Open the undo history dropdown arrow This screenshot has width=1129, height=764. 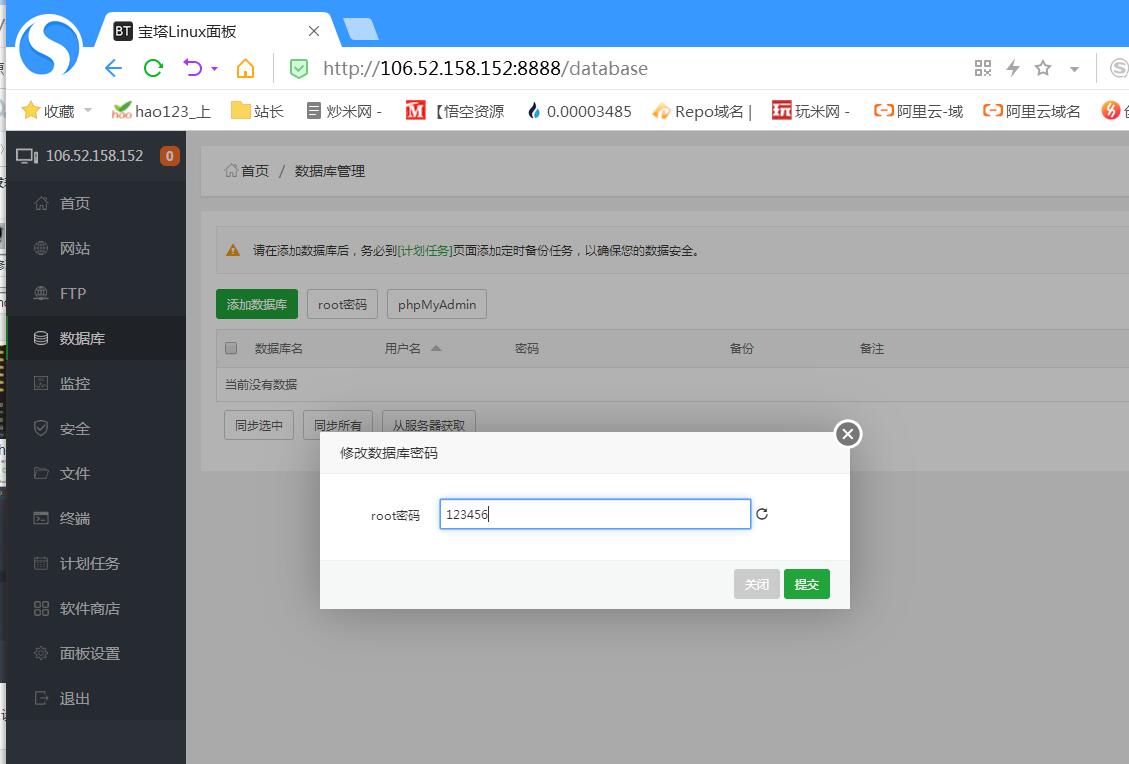(x=214, y=69)
